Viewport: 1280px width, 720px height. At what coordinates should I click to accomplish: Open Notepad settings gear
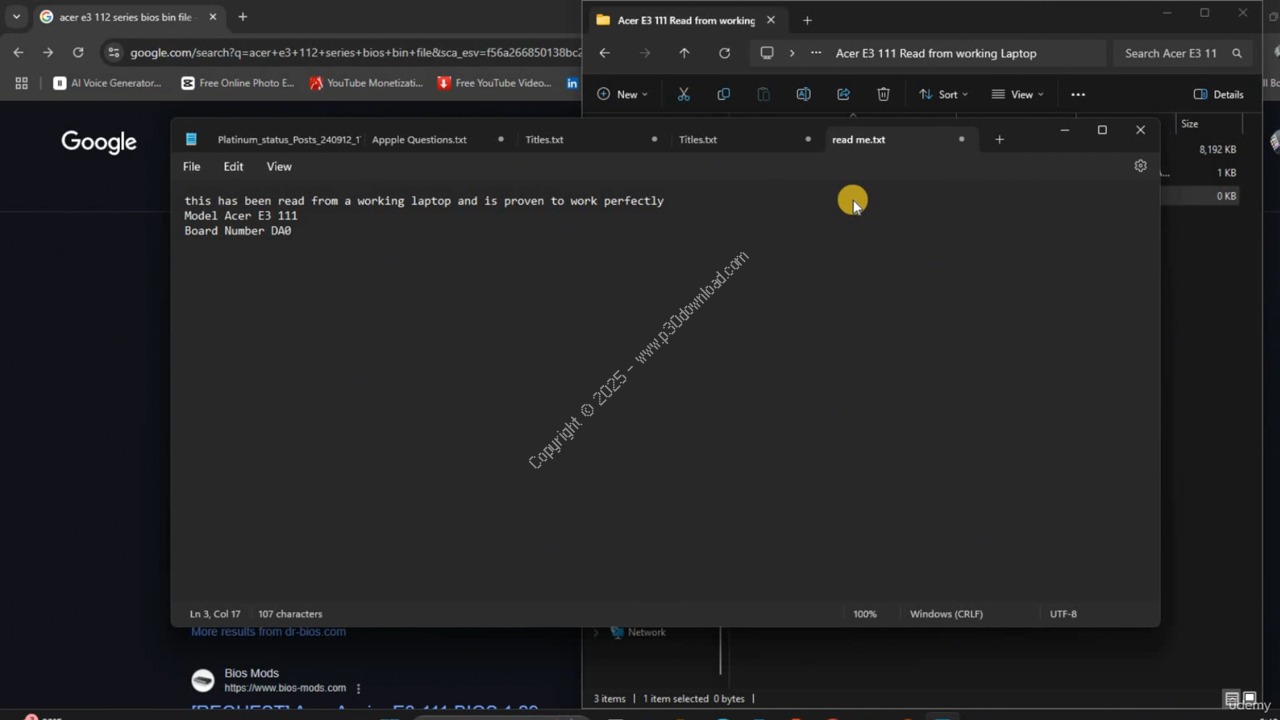(x=1140, y=166)
